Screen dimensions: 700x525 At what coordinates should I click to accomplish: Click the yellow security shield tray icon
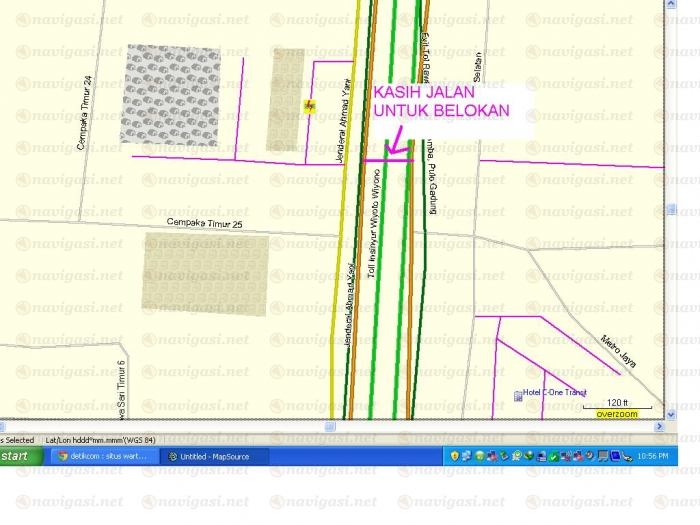[x=453, y=456]
